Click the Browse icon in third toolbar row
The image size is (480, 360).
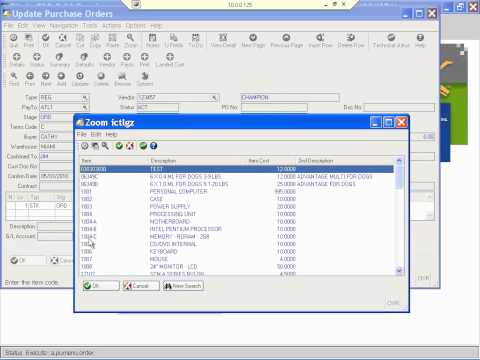(x=122, y=76)
